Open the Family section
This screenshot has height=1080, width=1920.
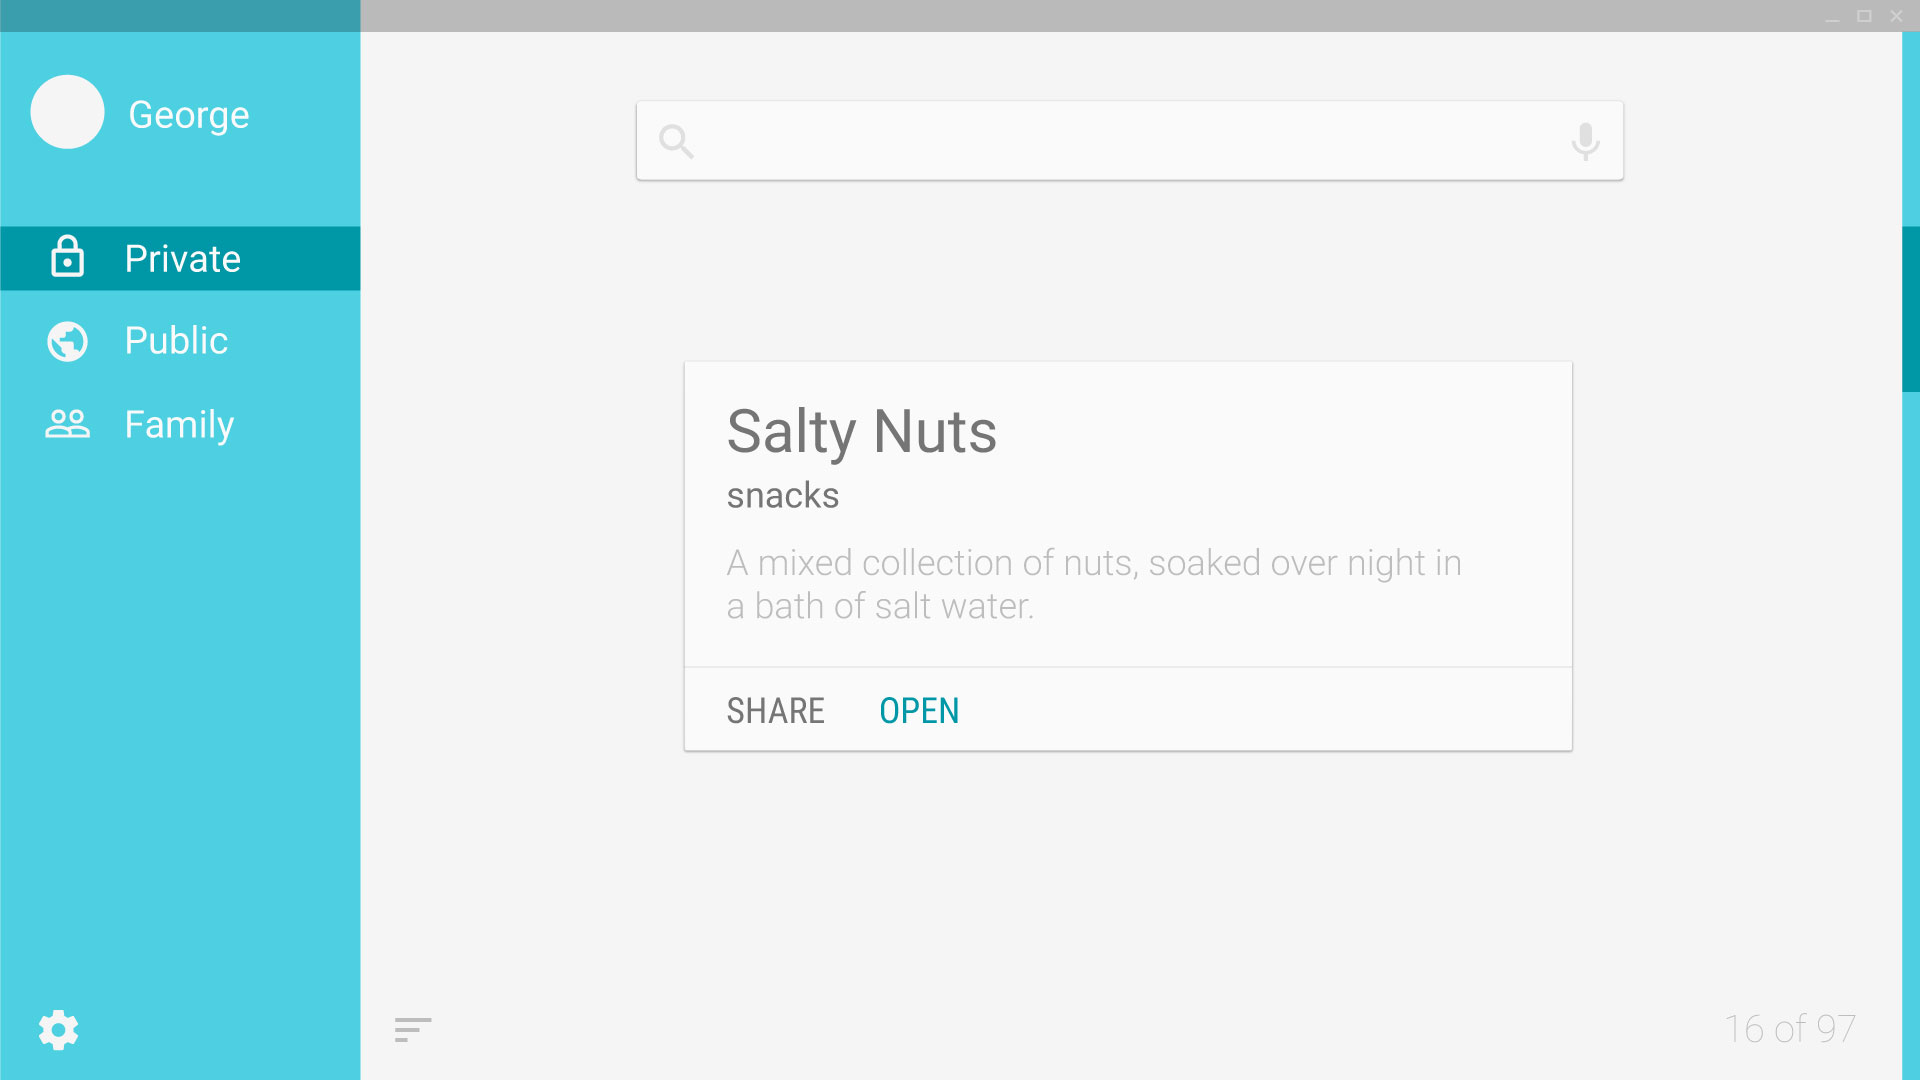180,424
